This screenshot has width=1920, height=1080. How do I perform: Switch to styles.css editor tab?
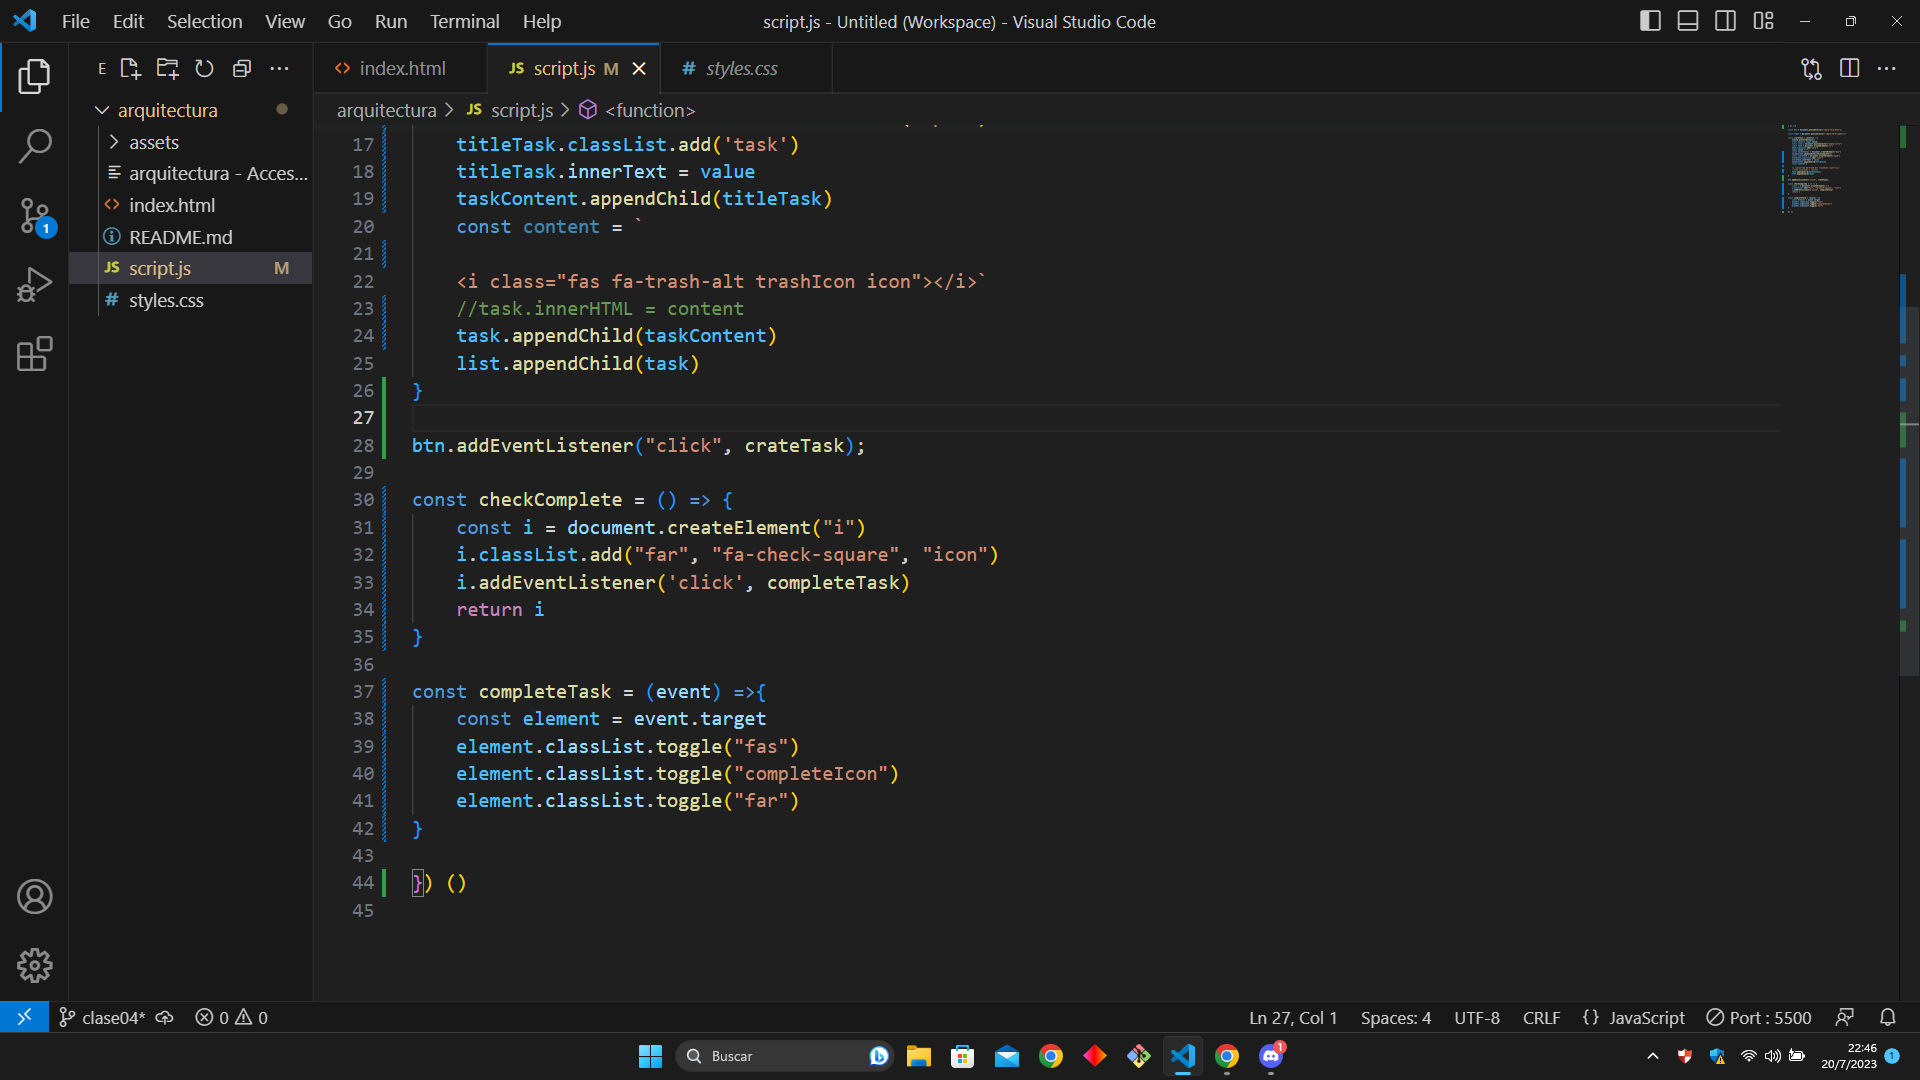[x=745, y=68]
